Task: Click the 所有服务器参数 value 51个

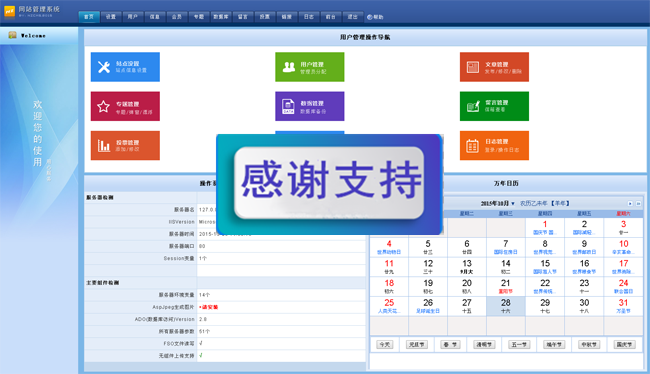Action: coord(204,332)
